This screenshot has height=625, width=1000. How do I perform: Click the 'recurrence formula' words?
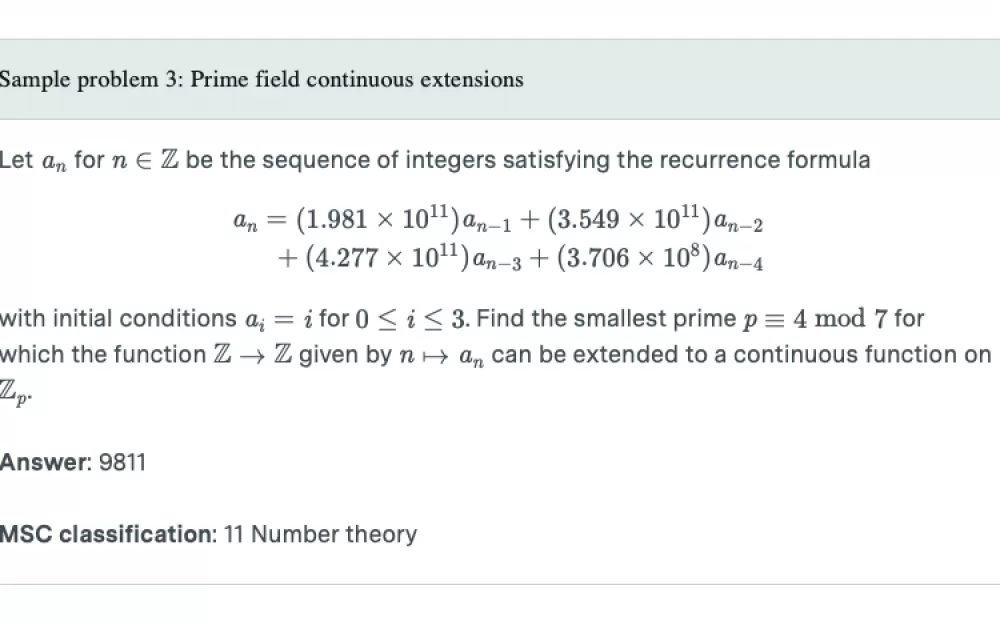pos(765,159)
